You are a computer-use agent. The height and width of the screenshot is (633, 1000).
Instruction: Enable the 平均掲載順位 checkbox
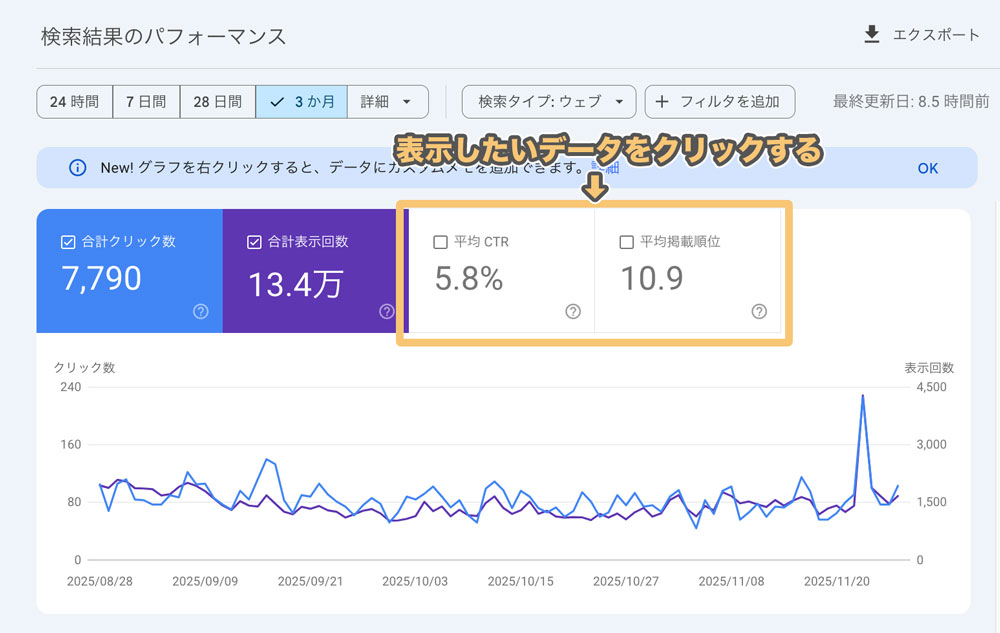pos(627,241)
